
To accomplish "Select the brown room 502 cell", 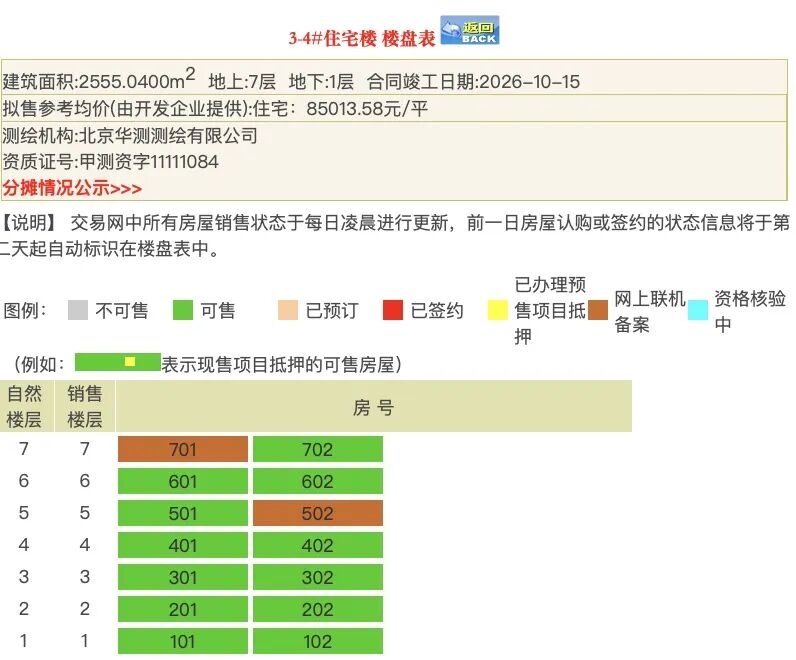I will [x=318, y=514].
